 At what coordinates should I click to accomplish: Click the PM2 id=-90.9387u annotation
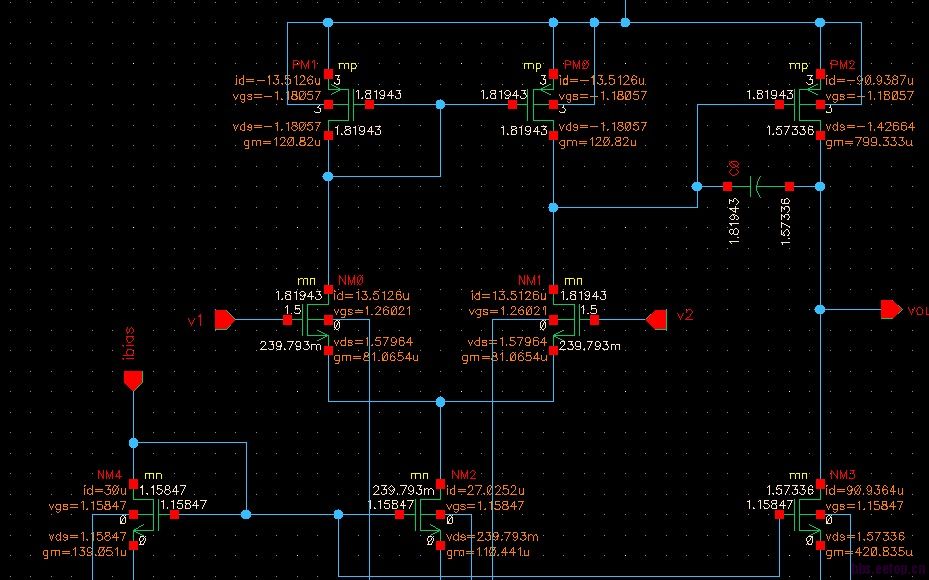pos(869,80)
